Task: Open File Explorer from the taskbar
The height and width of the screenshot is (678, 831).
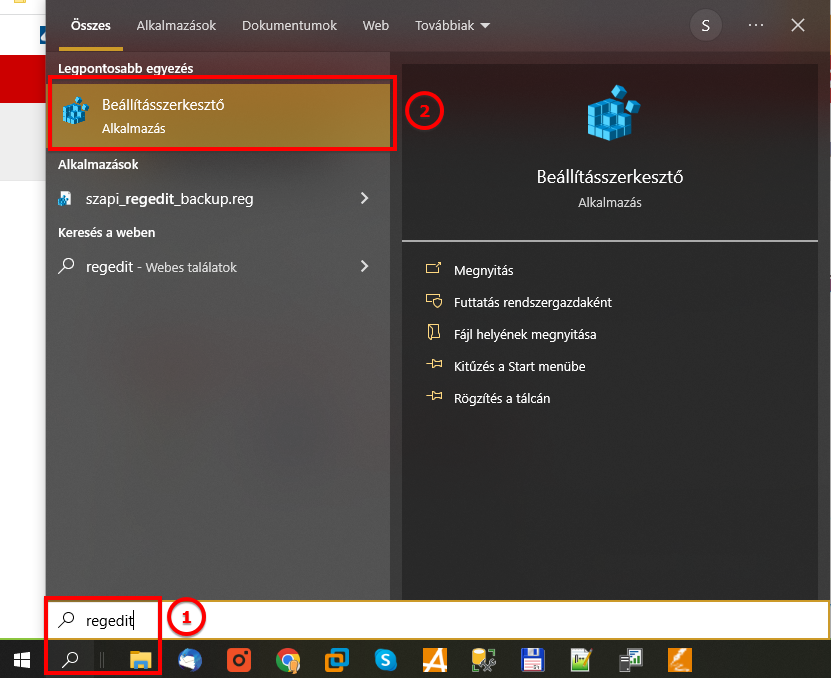Action: click(x=141, y=659)
